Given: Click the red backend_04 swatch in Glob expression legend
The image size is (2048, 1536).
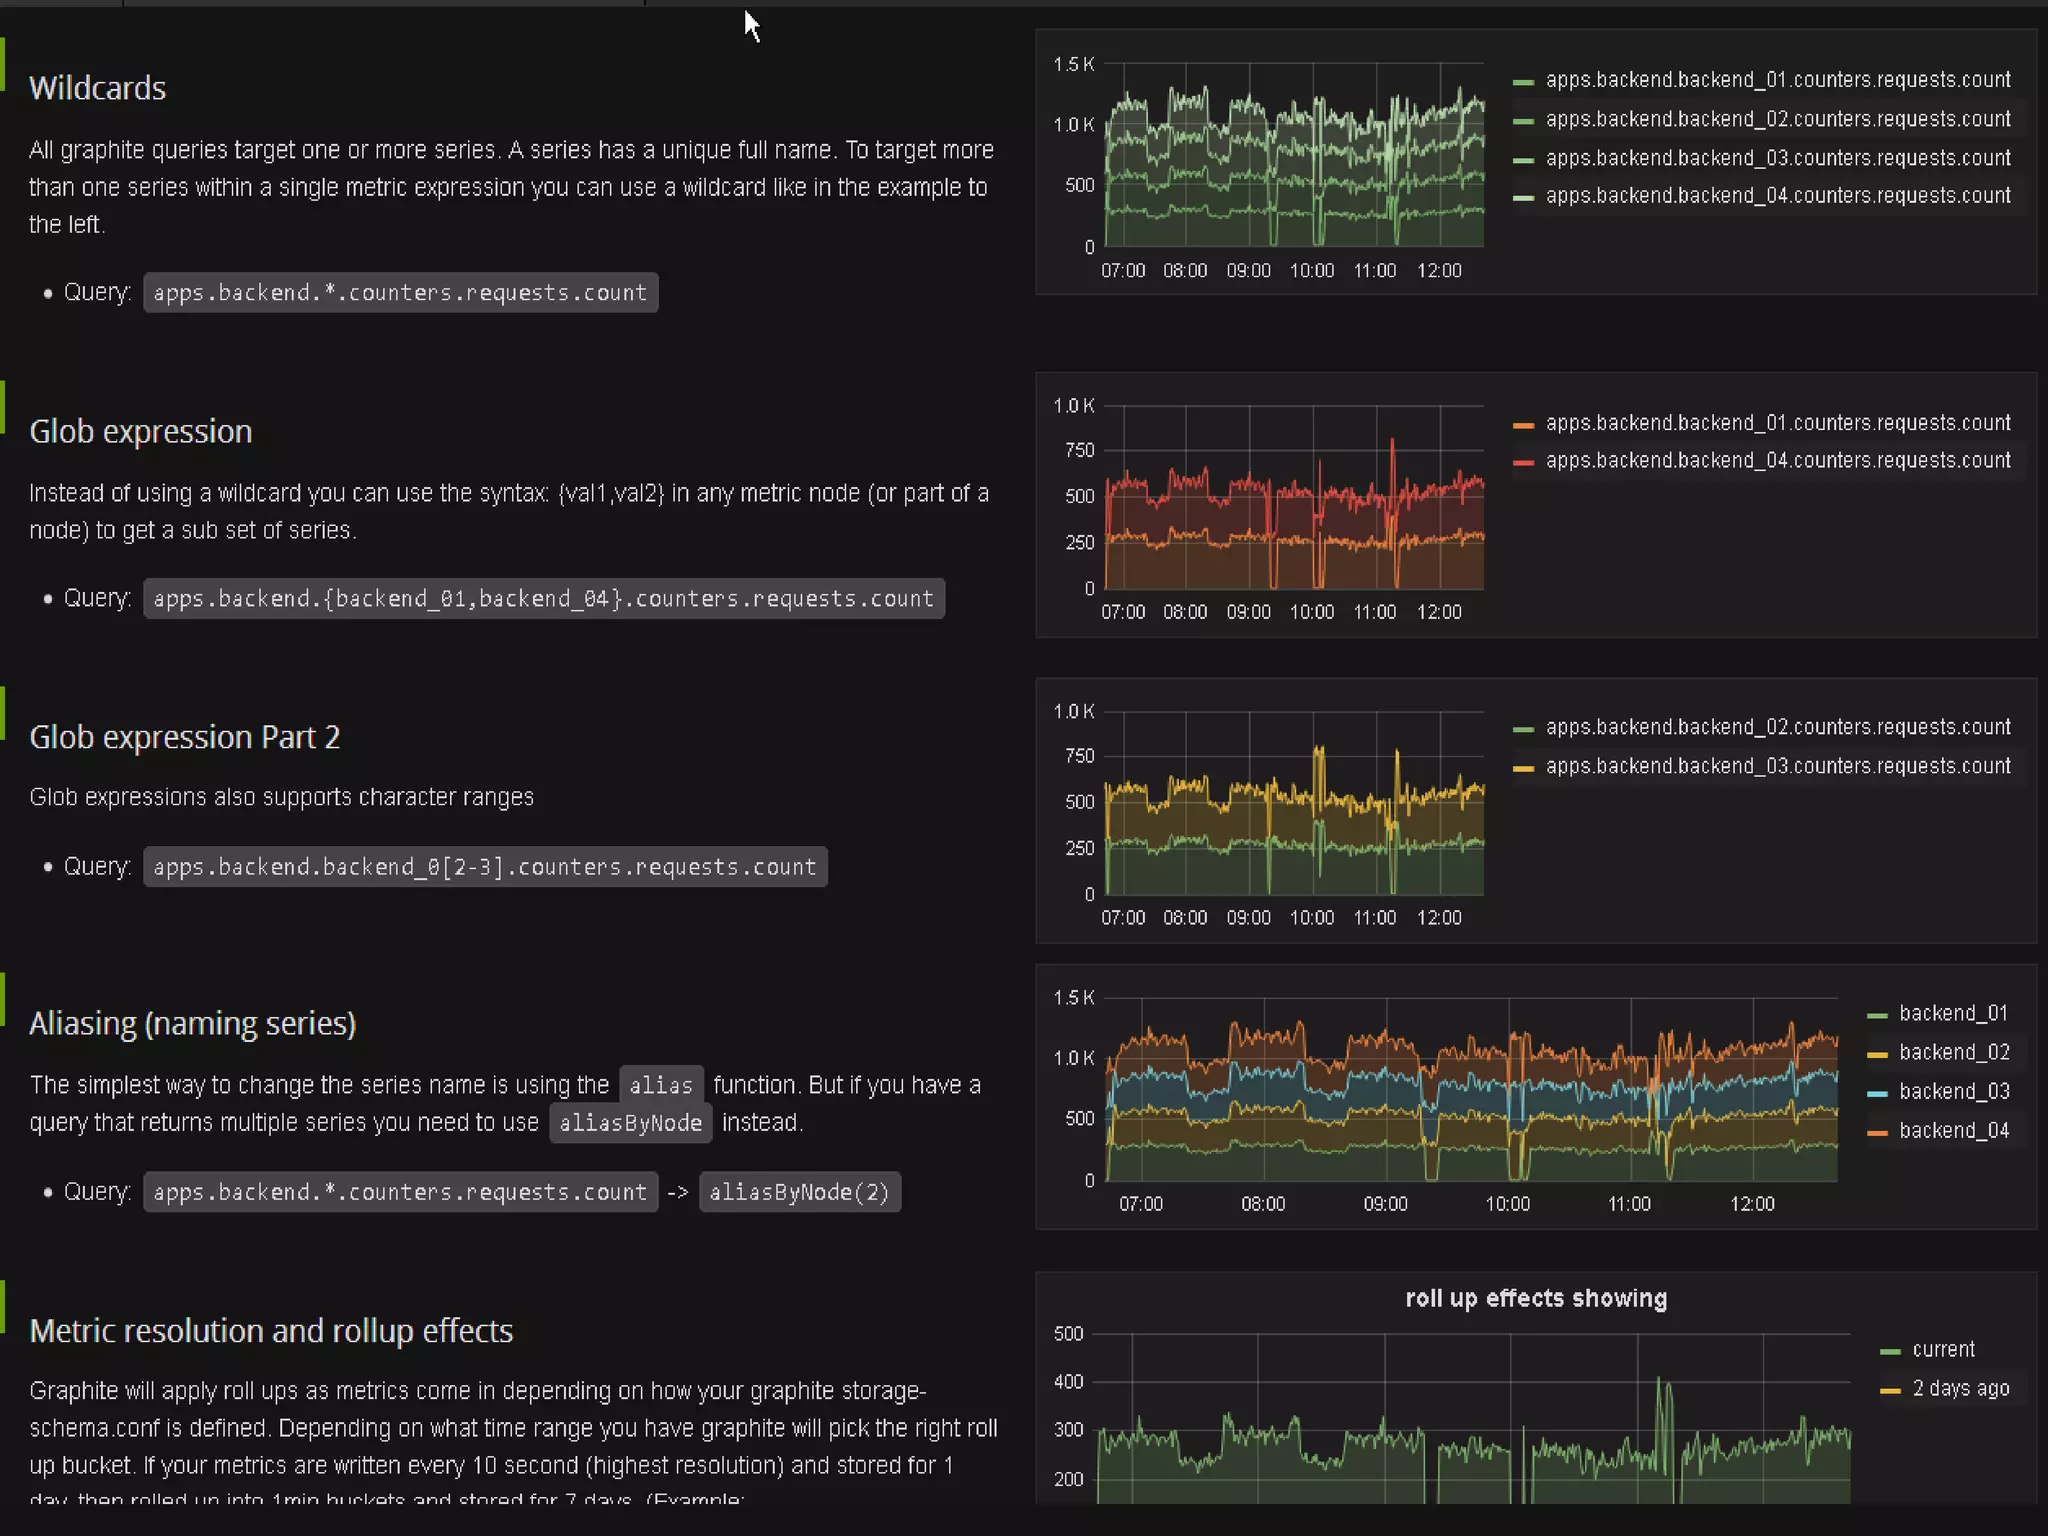Looking at the screenshot, I should click(1523, 463).
